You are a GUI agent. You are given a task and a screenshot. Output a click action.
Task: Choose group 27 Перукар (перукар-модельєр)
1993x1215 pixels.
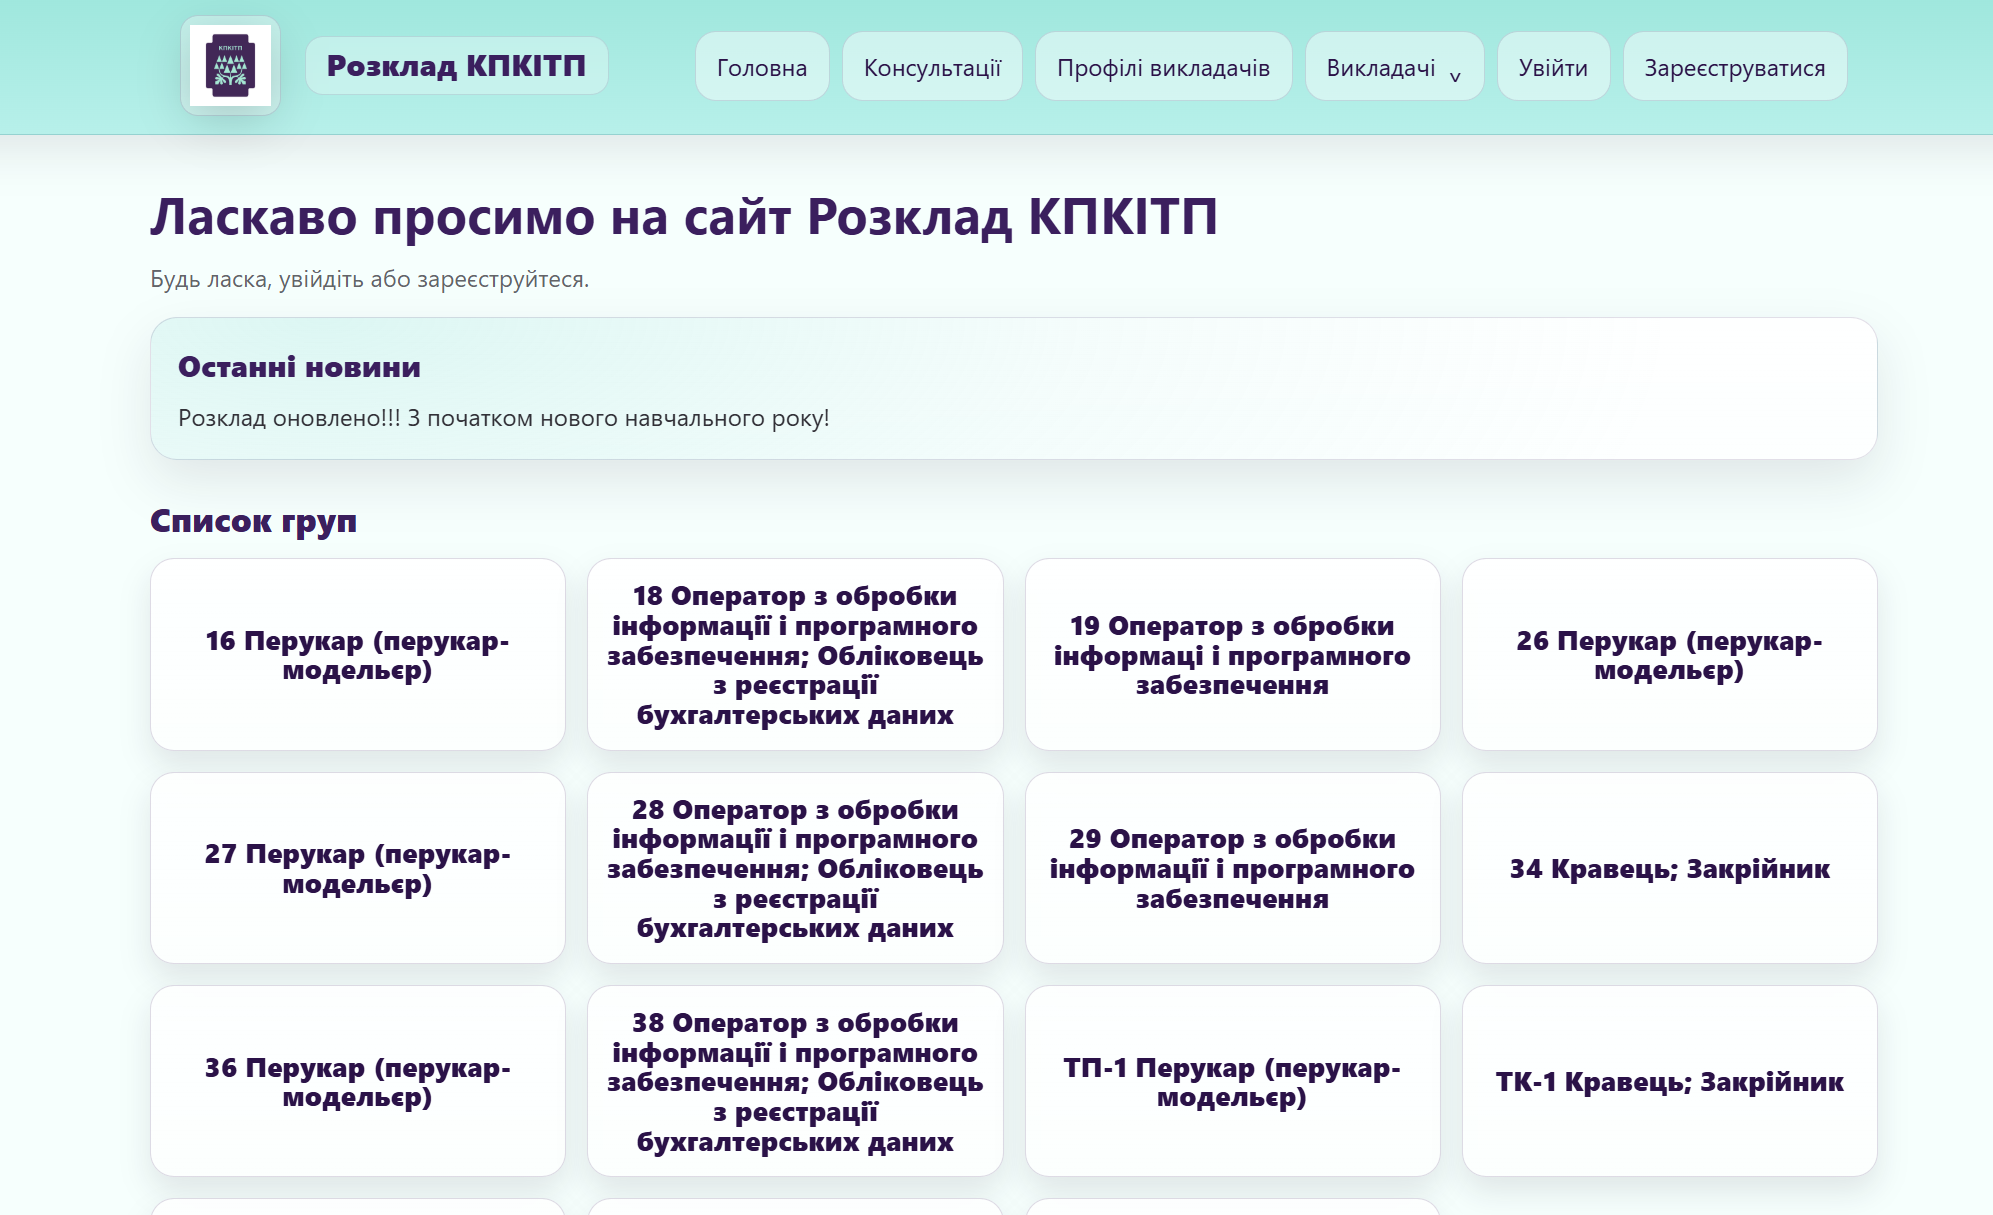point(358,868)
